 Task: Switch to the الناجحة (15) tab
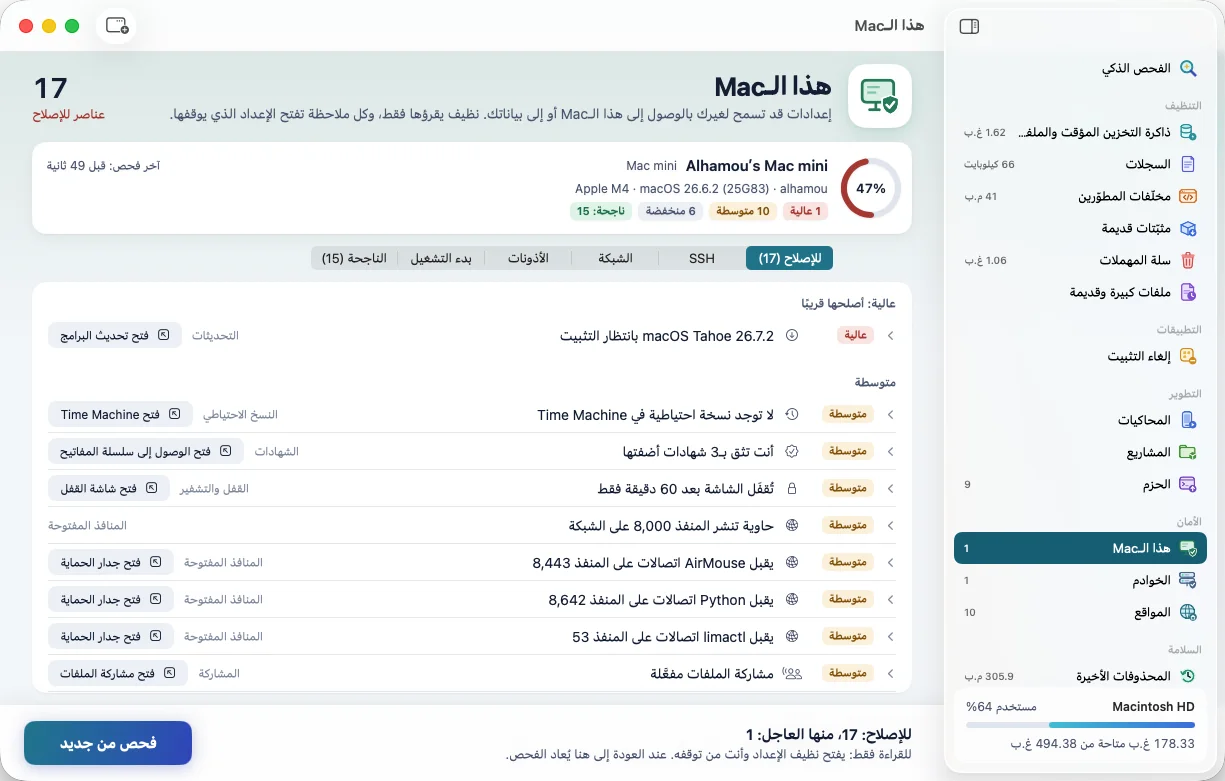tap(354, 258)
